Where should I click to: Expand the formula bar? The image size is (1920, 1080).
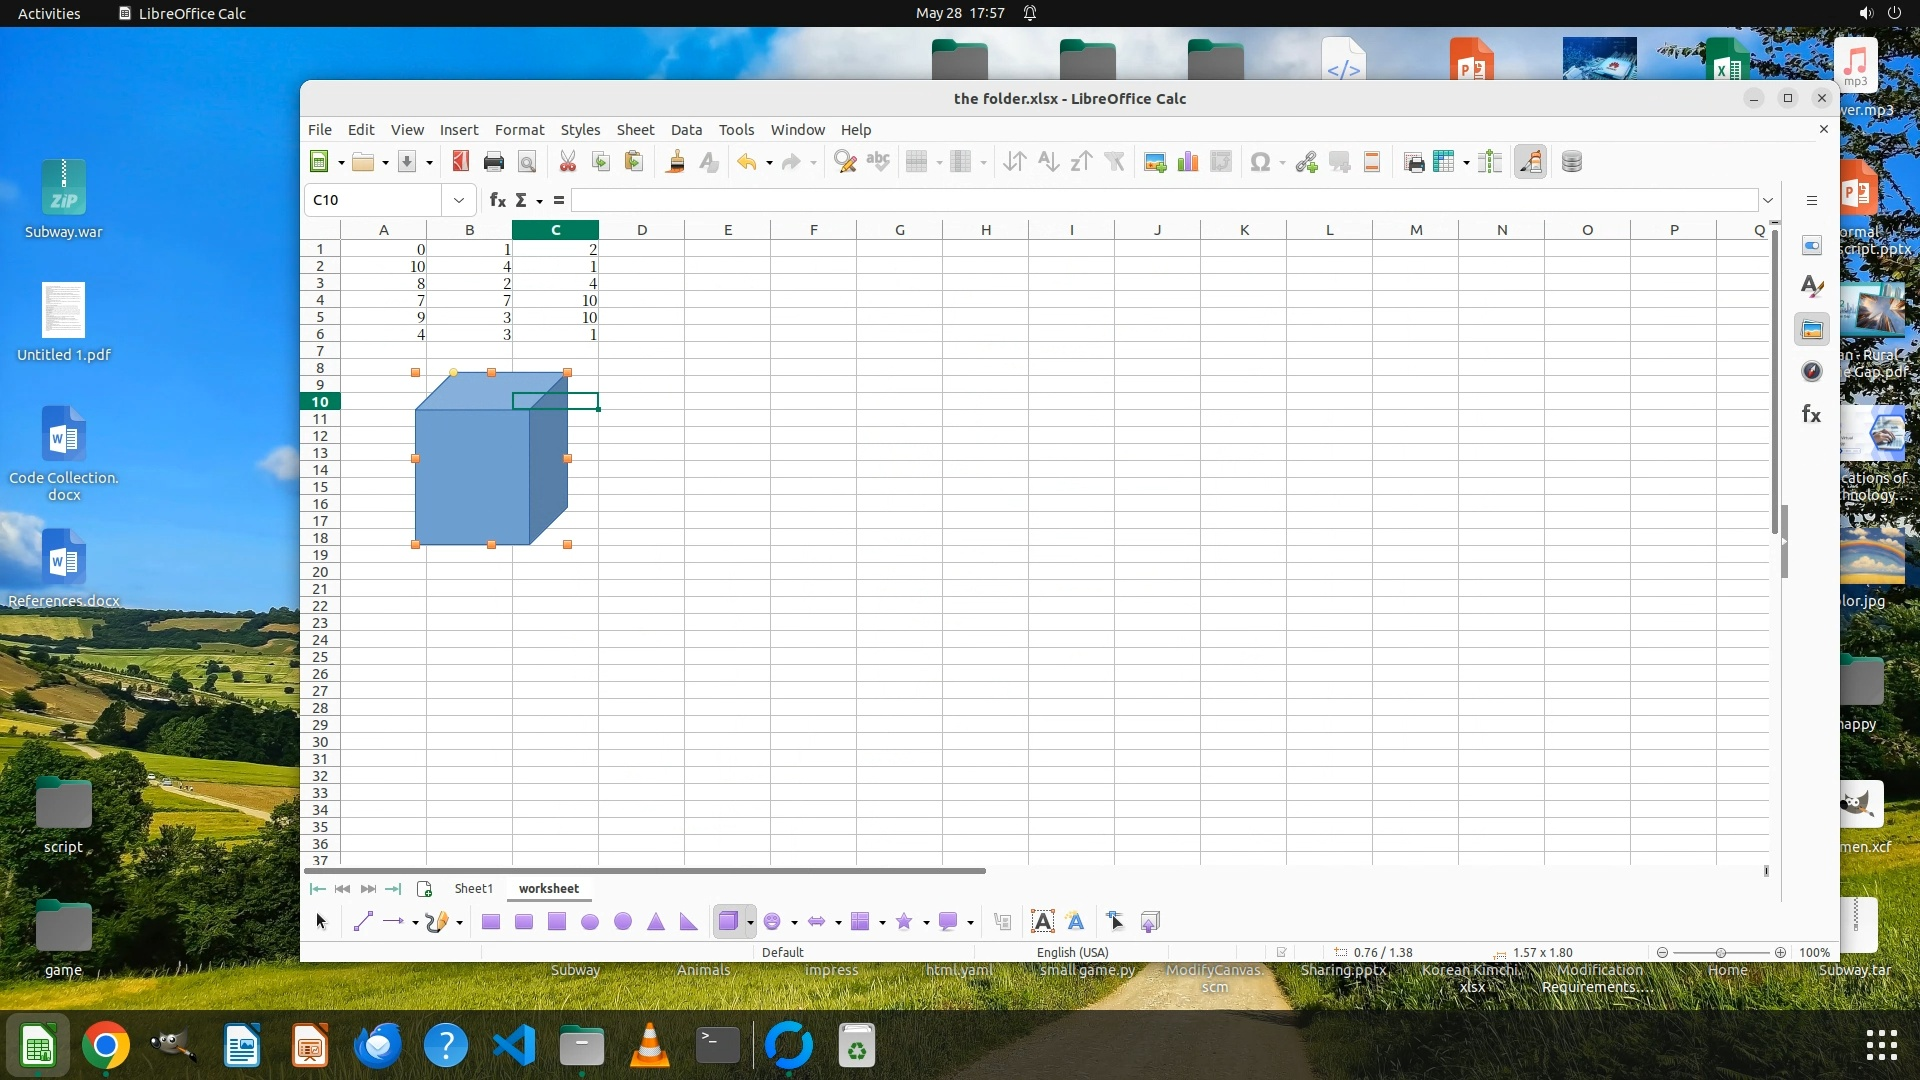pos(1768,200)
